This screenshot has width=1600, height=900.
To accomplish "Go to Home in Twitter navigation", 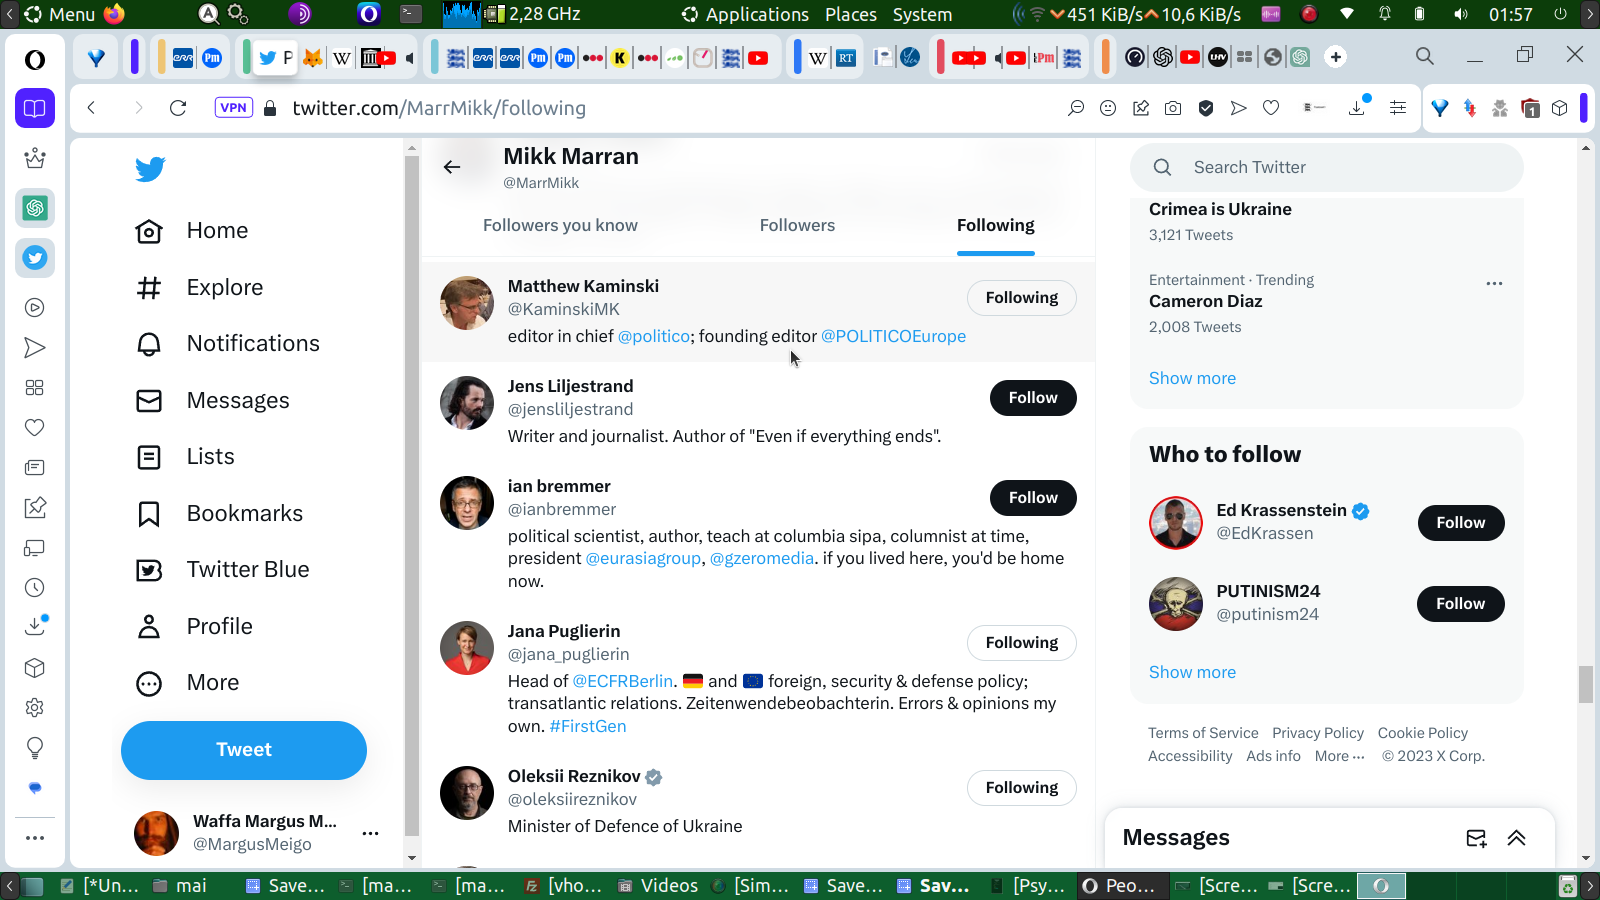I will click(191, 231).
